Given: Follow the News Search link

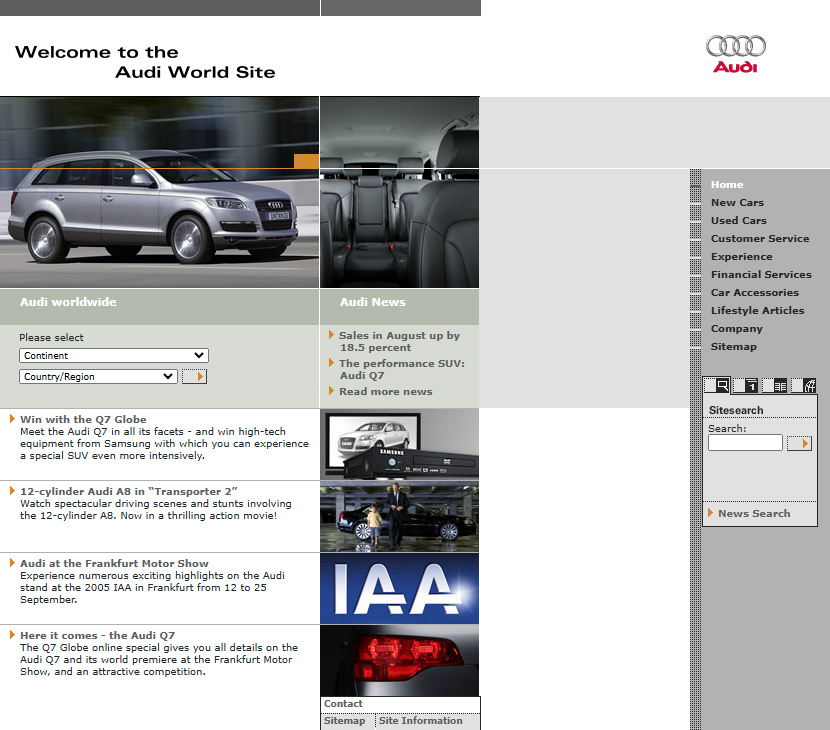Looking at the screenshot, I should (754, 513).
